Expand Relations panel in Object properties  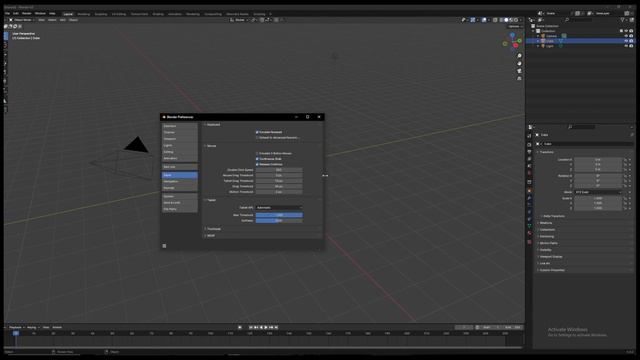[x=546, y=223]
